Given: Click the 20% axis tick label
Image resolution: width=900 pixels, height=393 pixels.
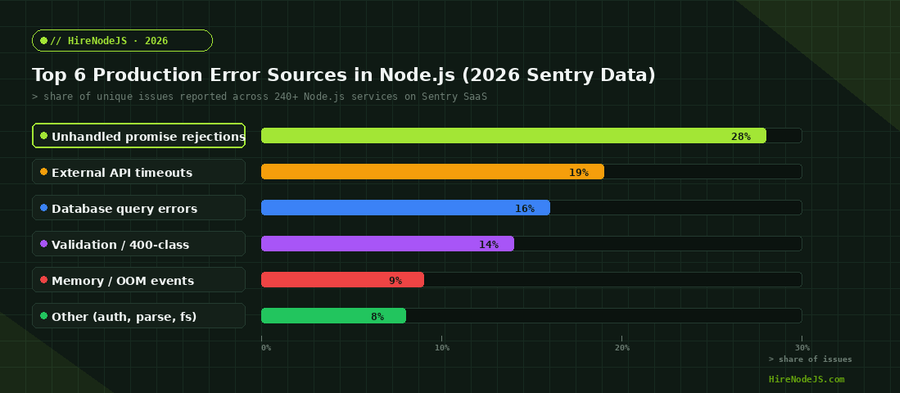Looking at the screenshot, I should pyautogui.click(x=622, y=347).
